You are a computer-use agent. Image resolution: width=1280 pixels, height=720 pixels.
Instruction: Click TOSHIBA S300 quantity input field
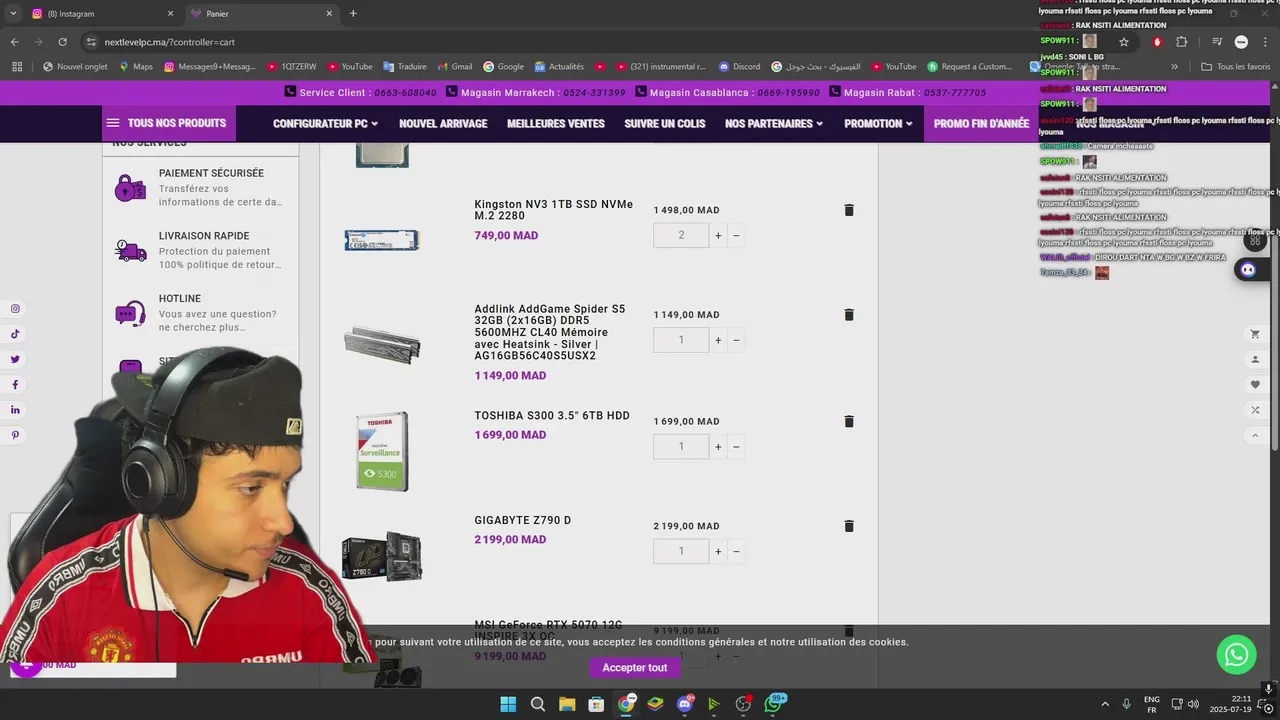click(x=681, y=447)
